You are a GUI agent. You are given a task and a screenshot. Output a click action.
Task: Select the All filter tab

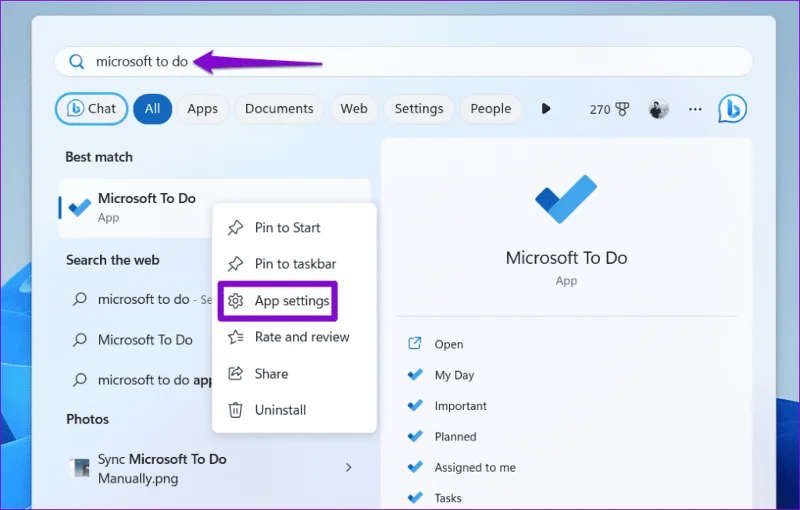click(152, 109)
